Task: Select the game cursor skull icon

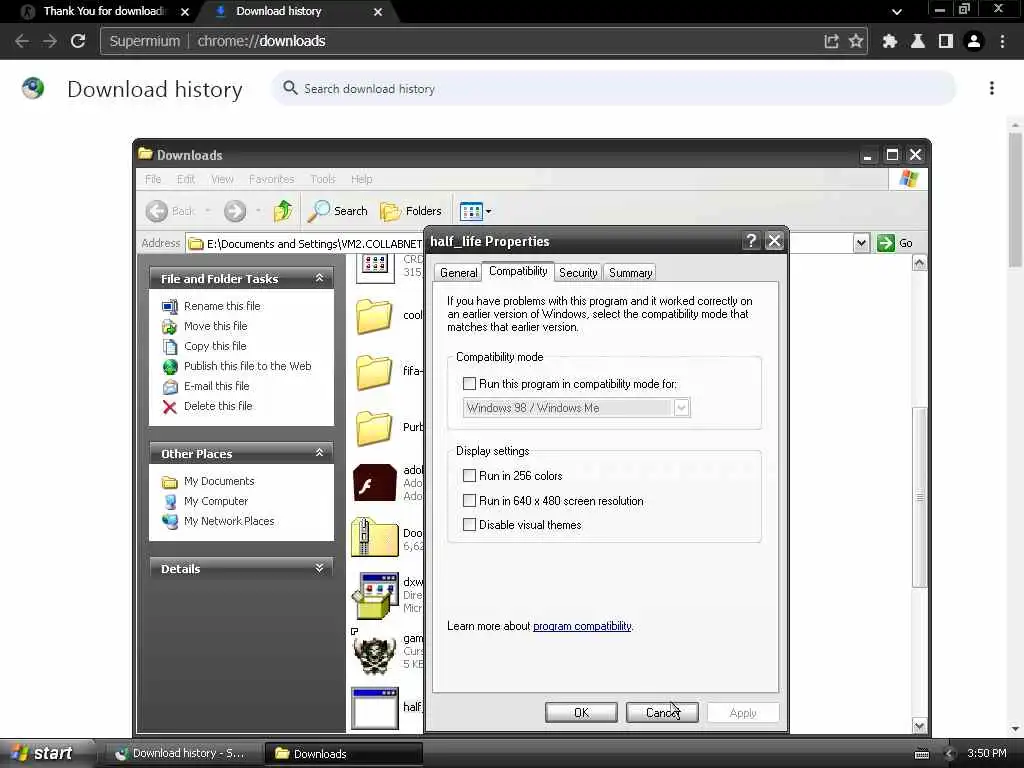Action: pyautogui.click(x=375, y=652)
